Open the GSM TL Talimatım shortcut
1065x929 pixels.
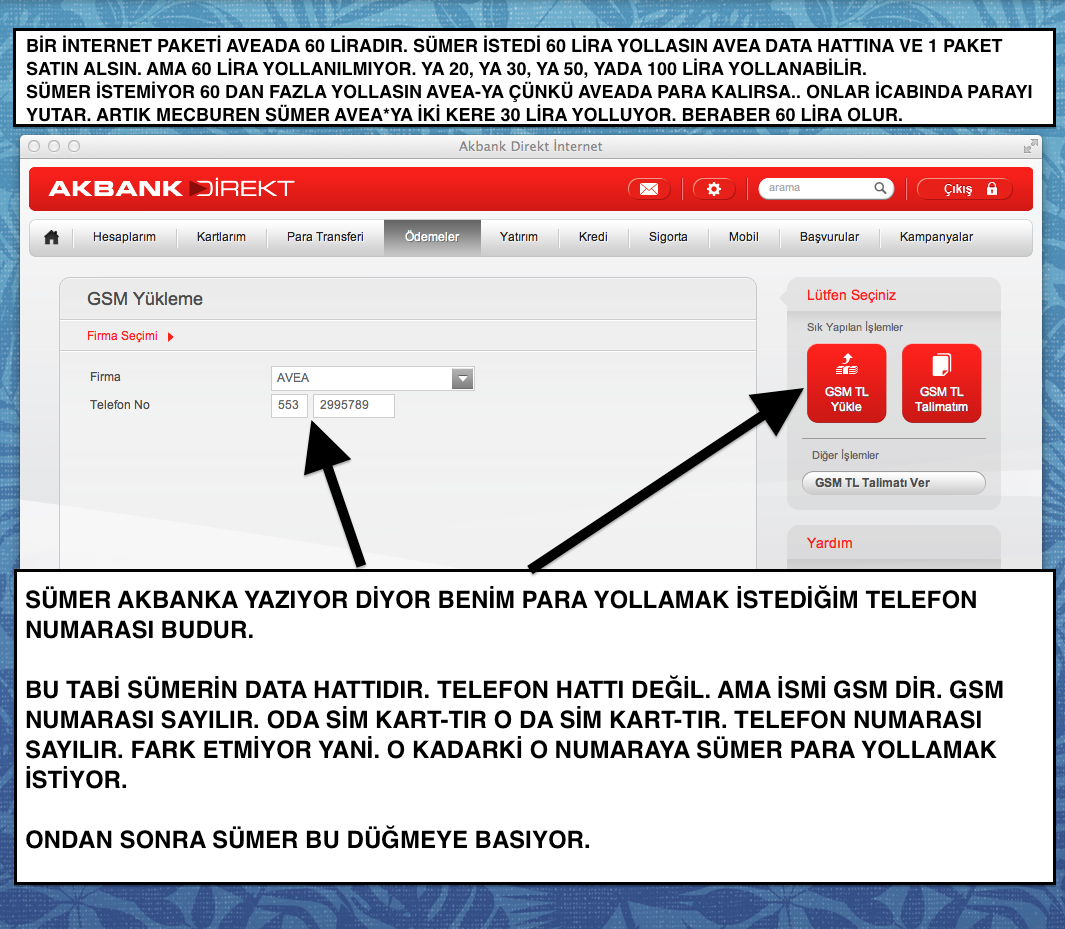941,383
